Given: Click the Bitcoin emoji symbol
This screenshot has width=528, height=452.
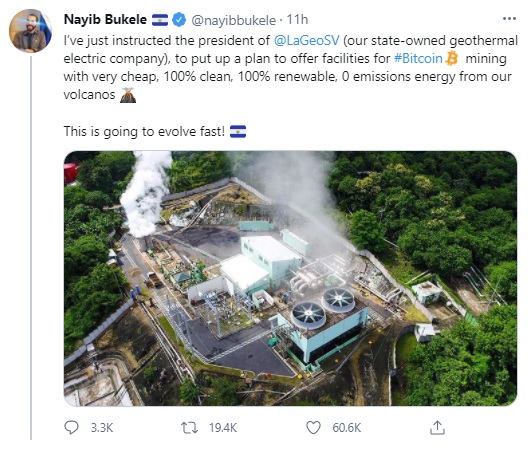Looking at the screenshot, I should point(452,58).
